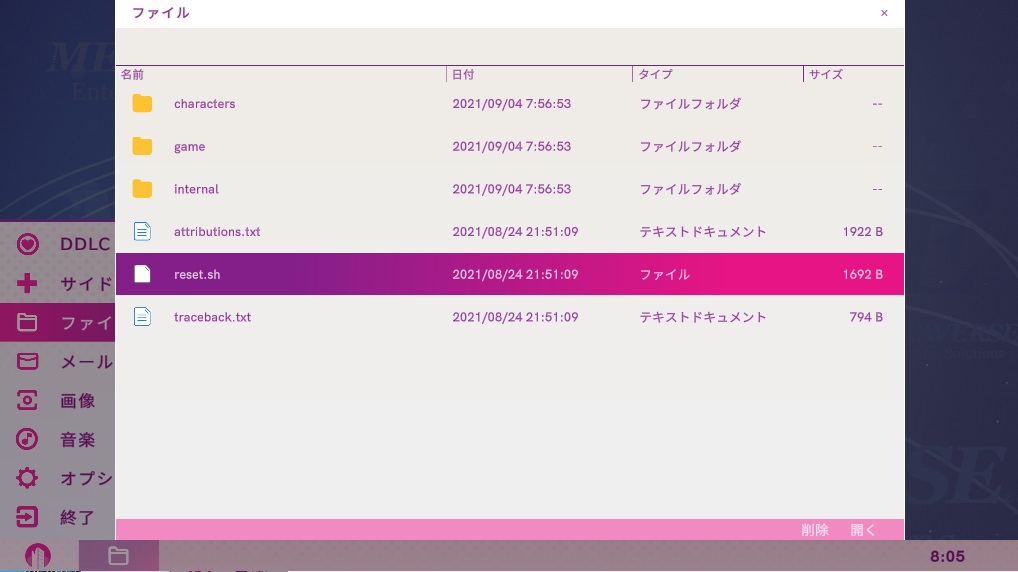Click the DDLC heart icon in the sidebar
Screen dimensions: 1018x572
point(28,244)
